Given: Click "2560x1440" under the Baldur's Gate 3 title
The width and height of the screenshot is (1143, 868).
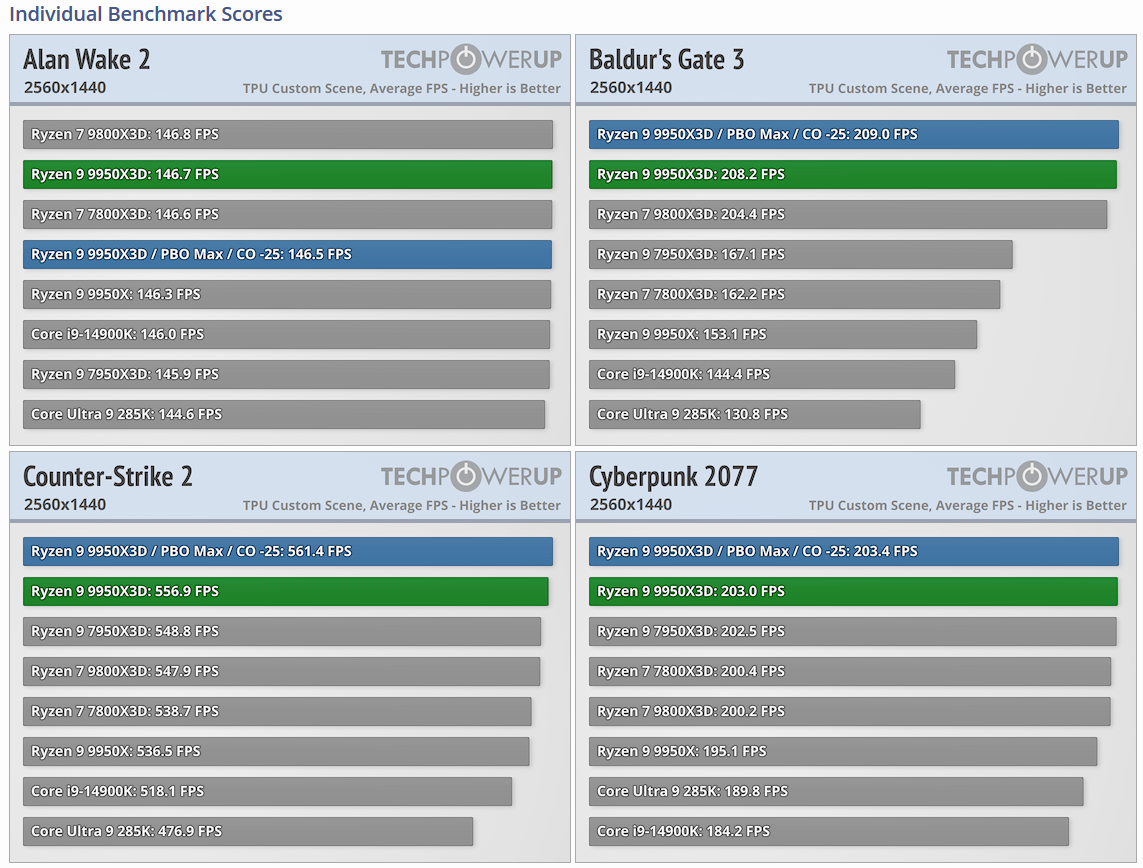Looking at the screenshot, I should [x=631, y=87].
